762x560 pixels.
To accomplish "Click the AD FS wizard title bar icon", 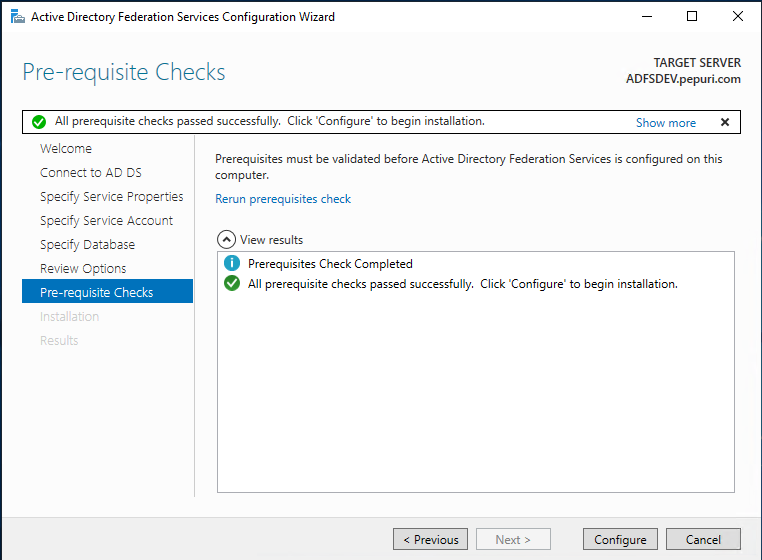I will pos(17,17).
